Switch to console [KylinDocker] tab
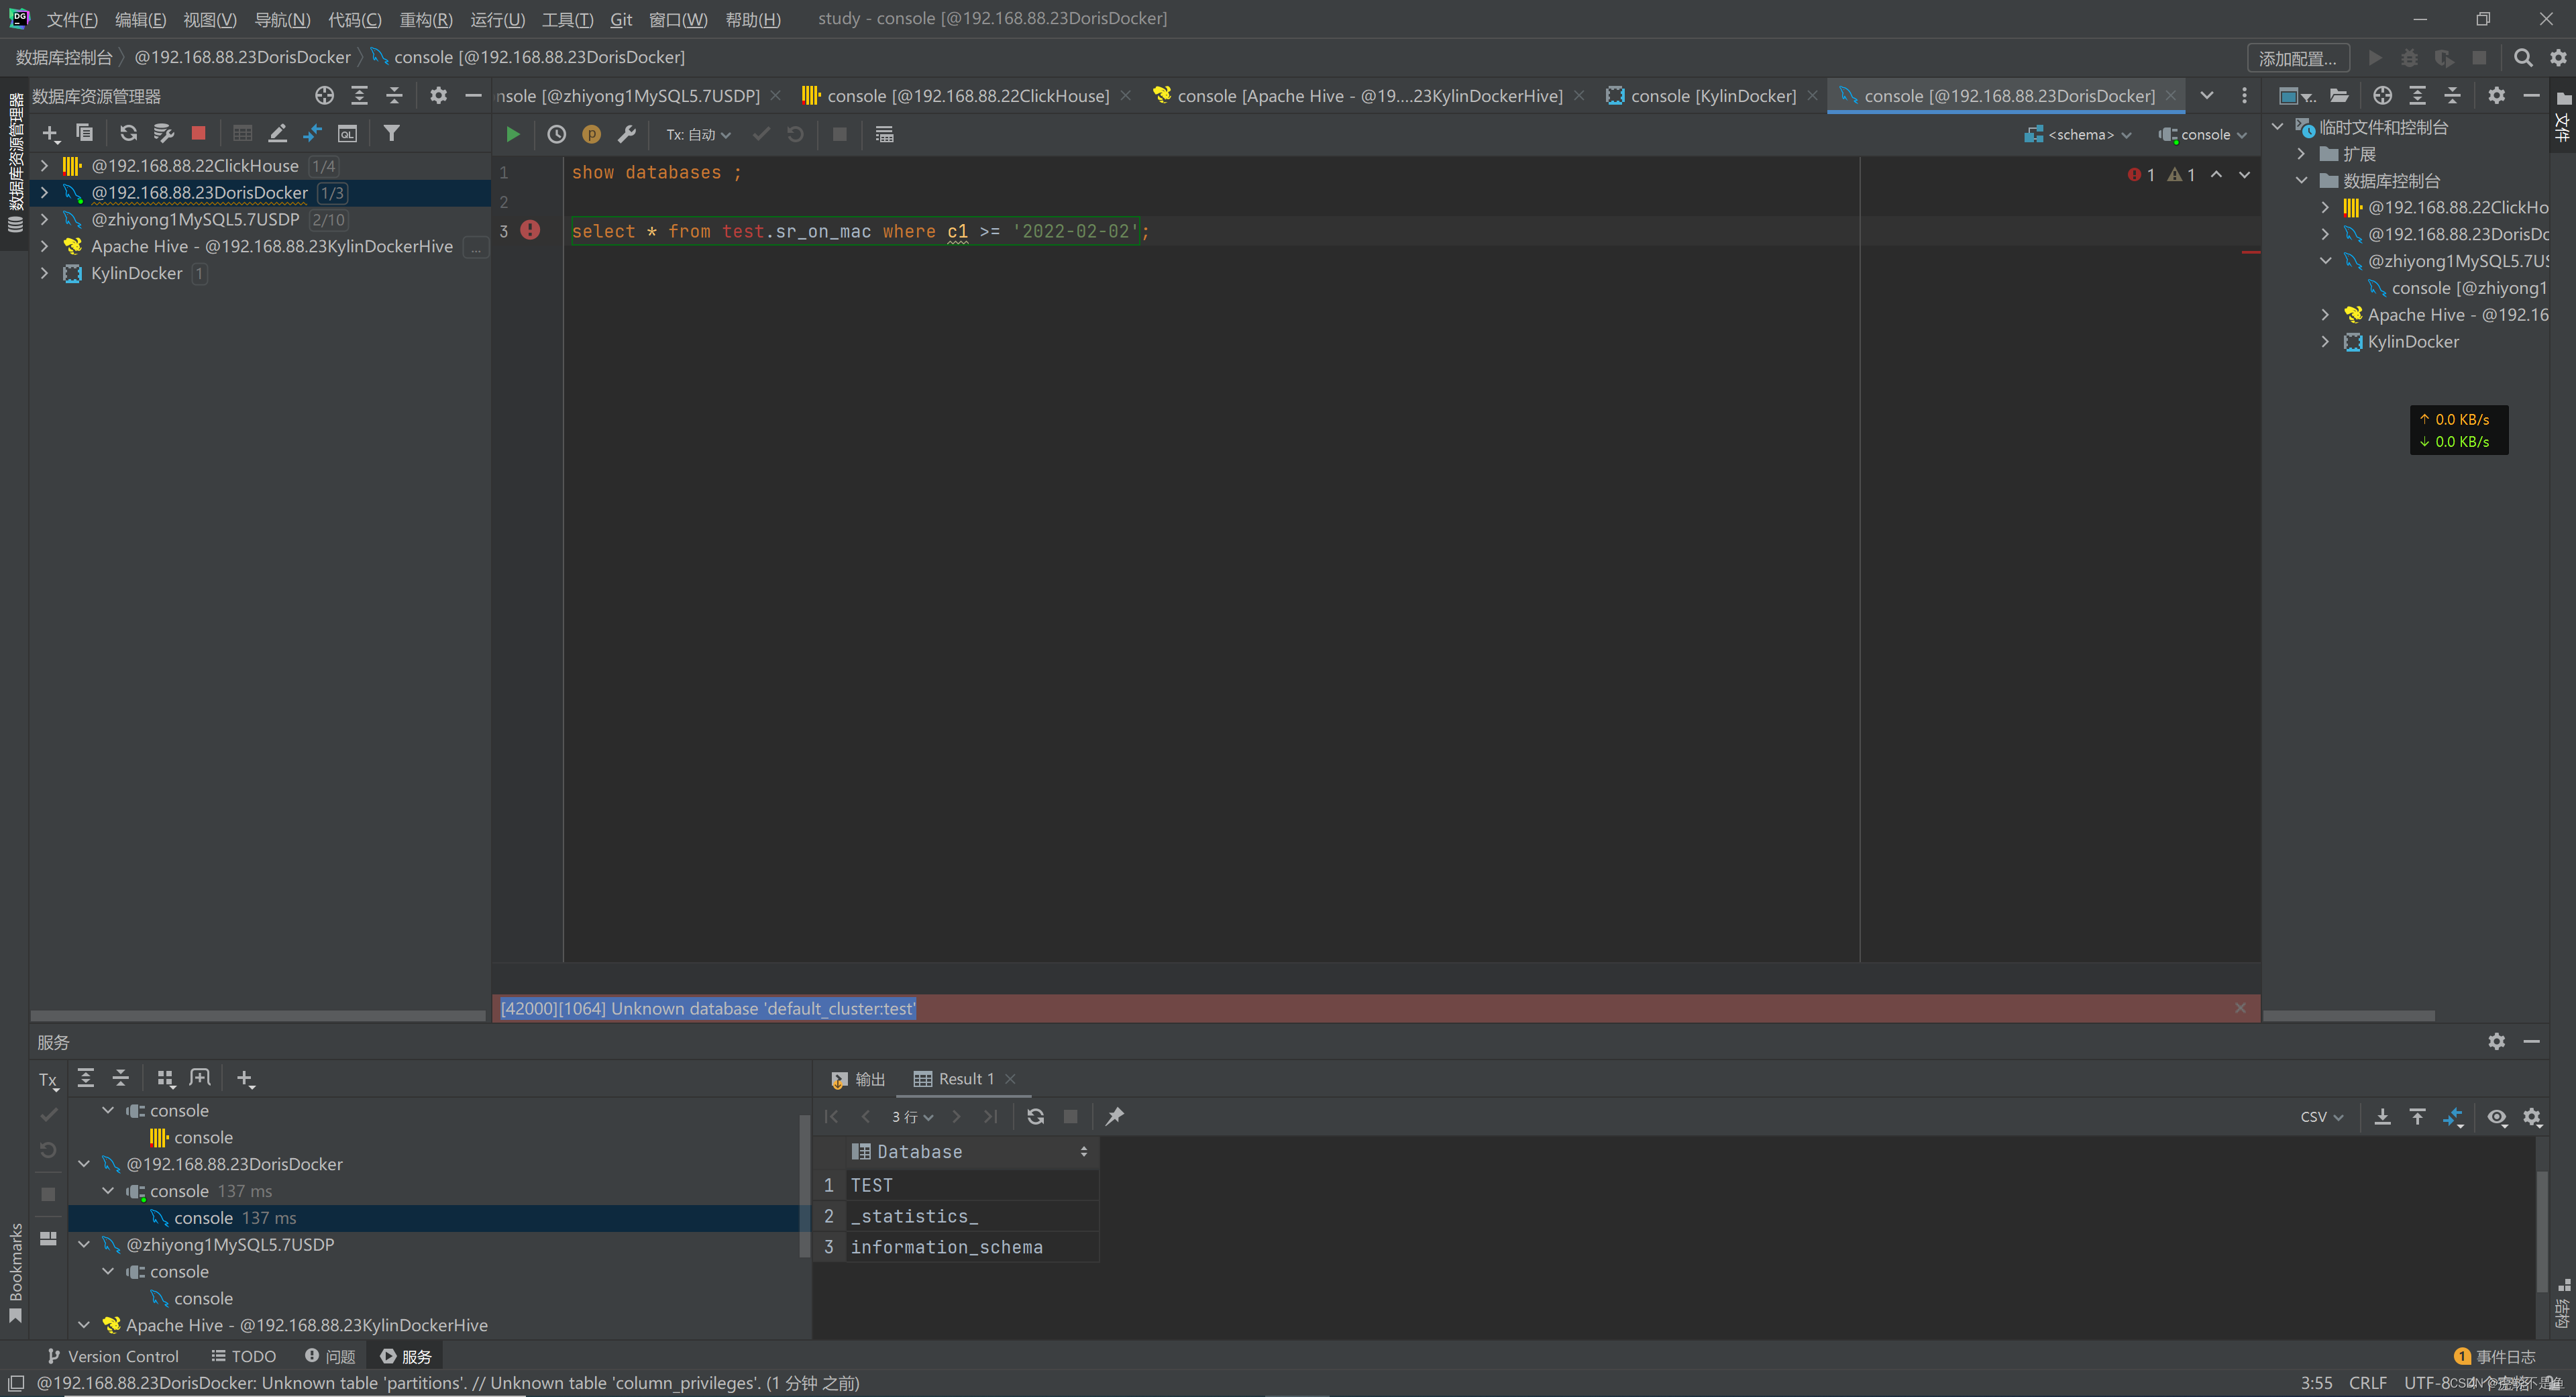 pos(1712,96)
